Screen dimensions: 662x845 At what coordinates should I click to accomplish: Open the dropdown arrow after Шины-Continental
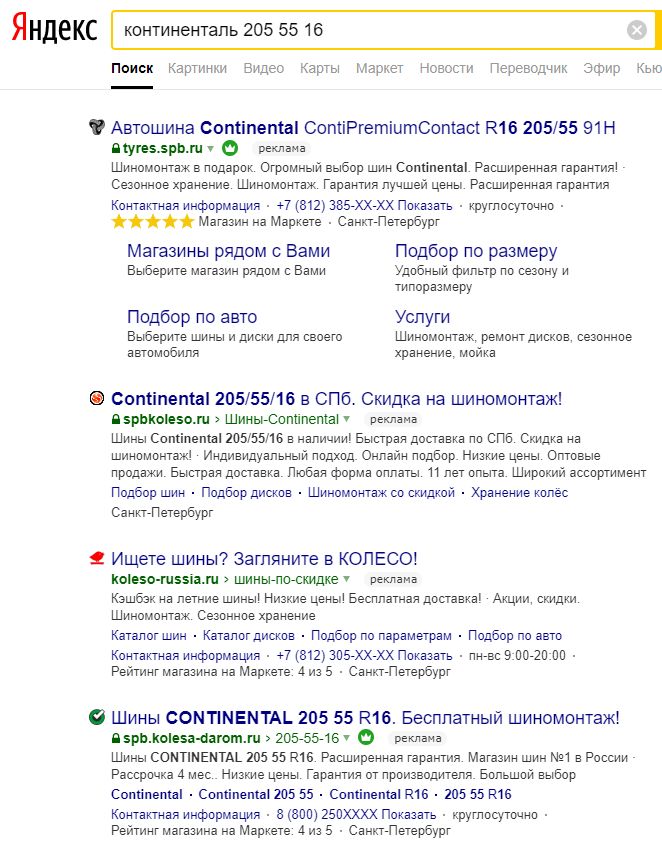tap(347, 420)
